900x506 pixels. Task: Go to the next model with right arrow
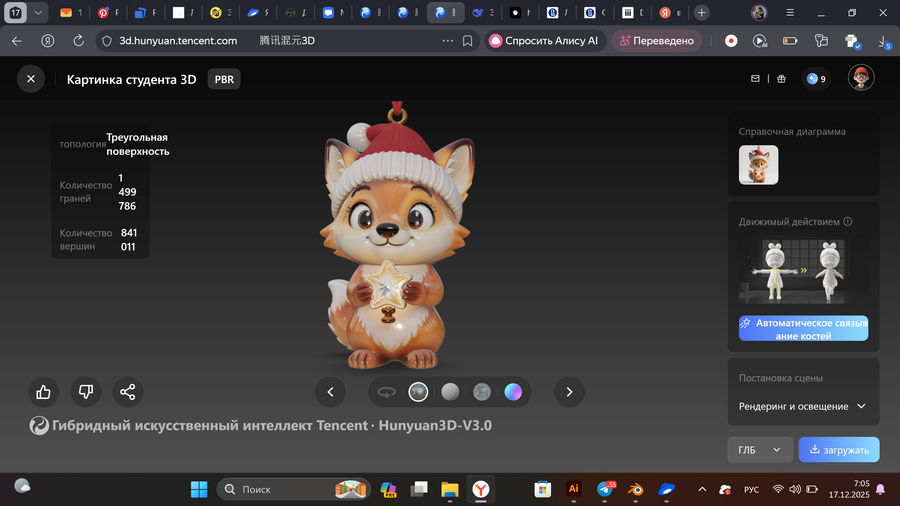(x=569, y=392)
